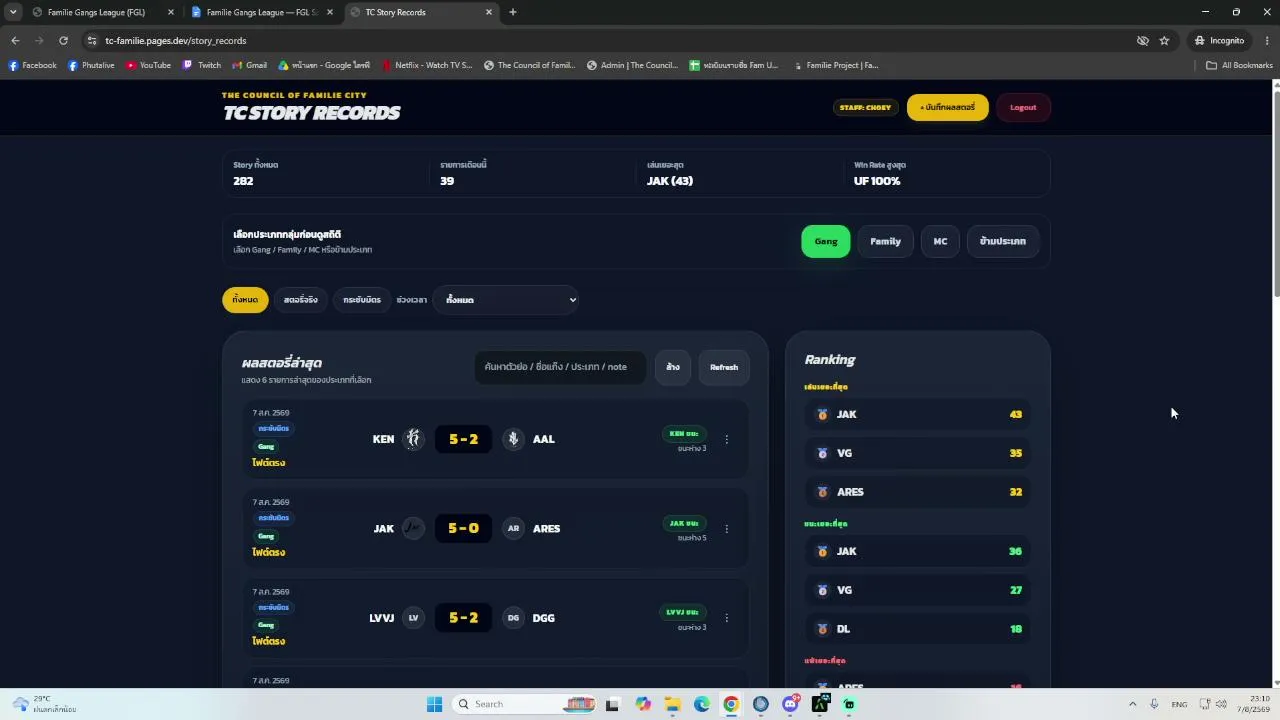Open the Netflix - Watch TV bookmark
Screen dimensions: 1280x720
[426, 65]
